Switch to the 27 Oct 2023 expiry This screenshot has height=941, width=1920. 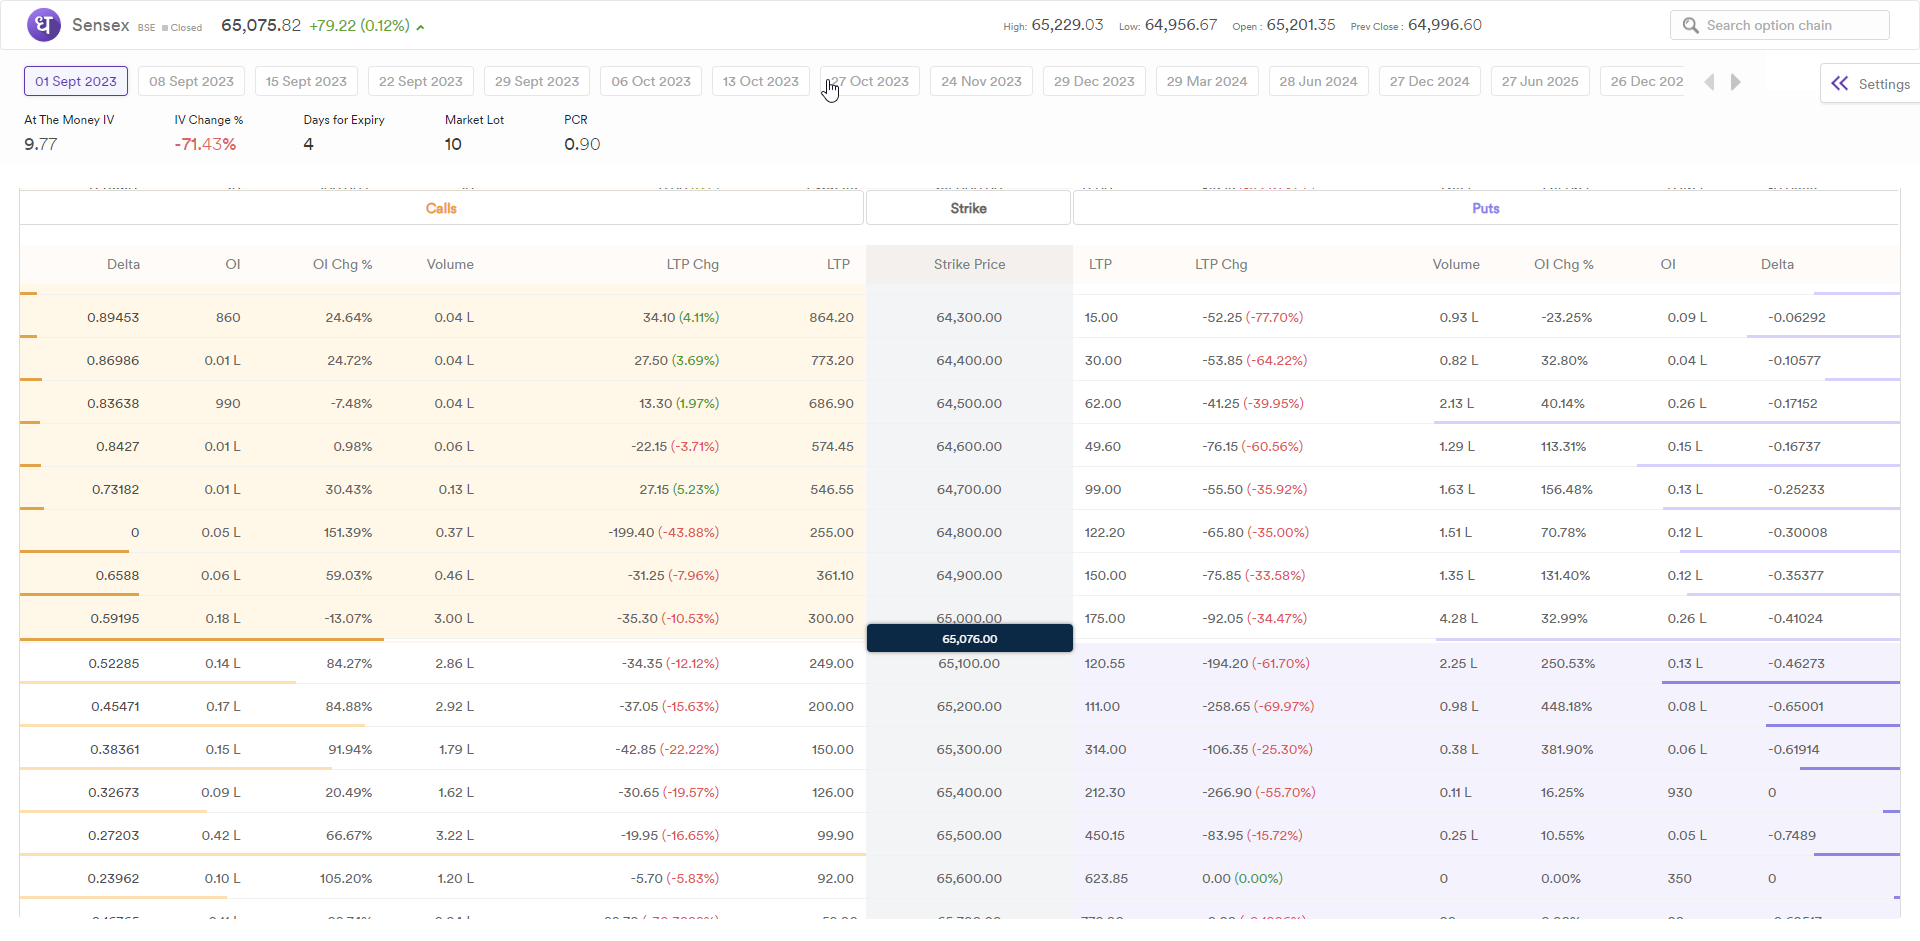pos(868,81)
